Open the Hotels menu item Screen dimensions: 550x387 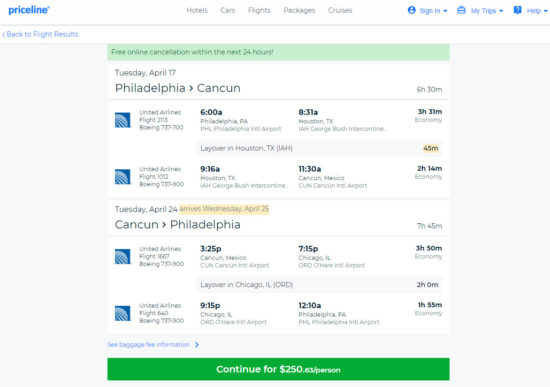point(197,11)
